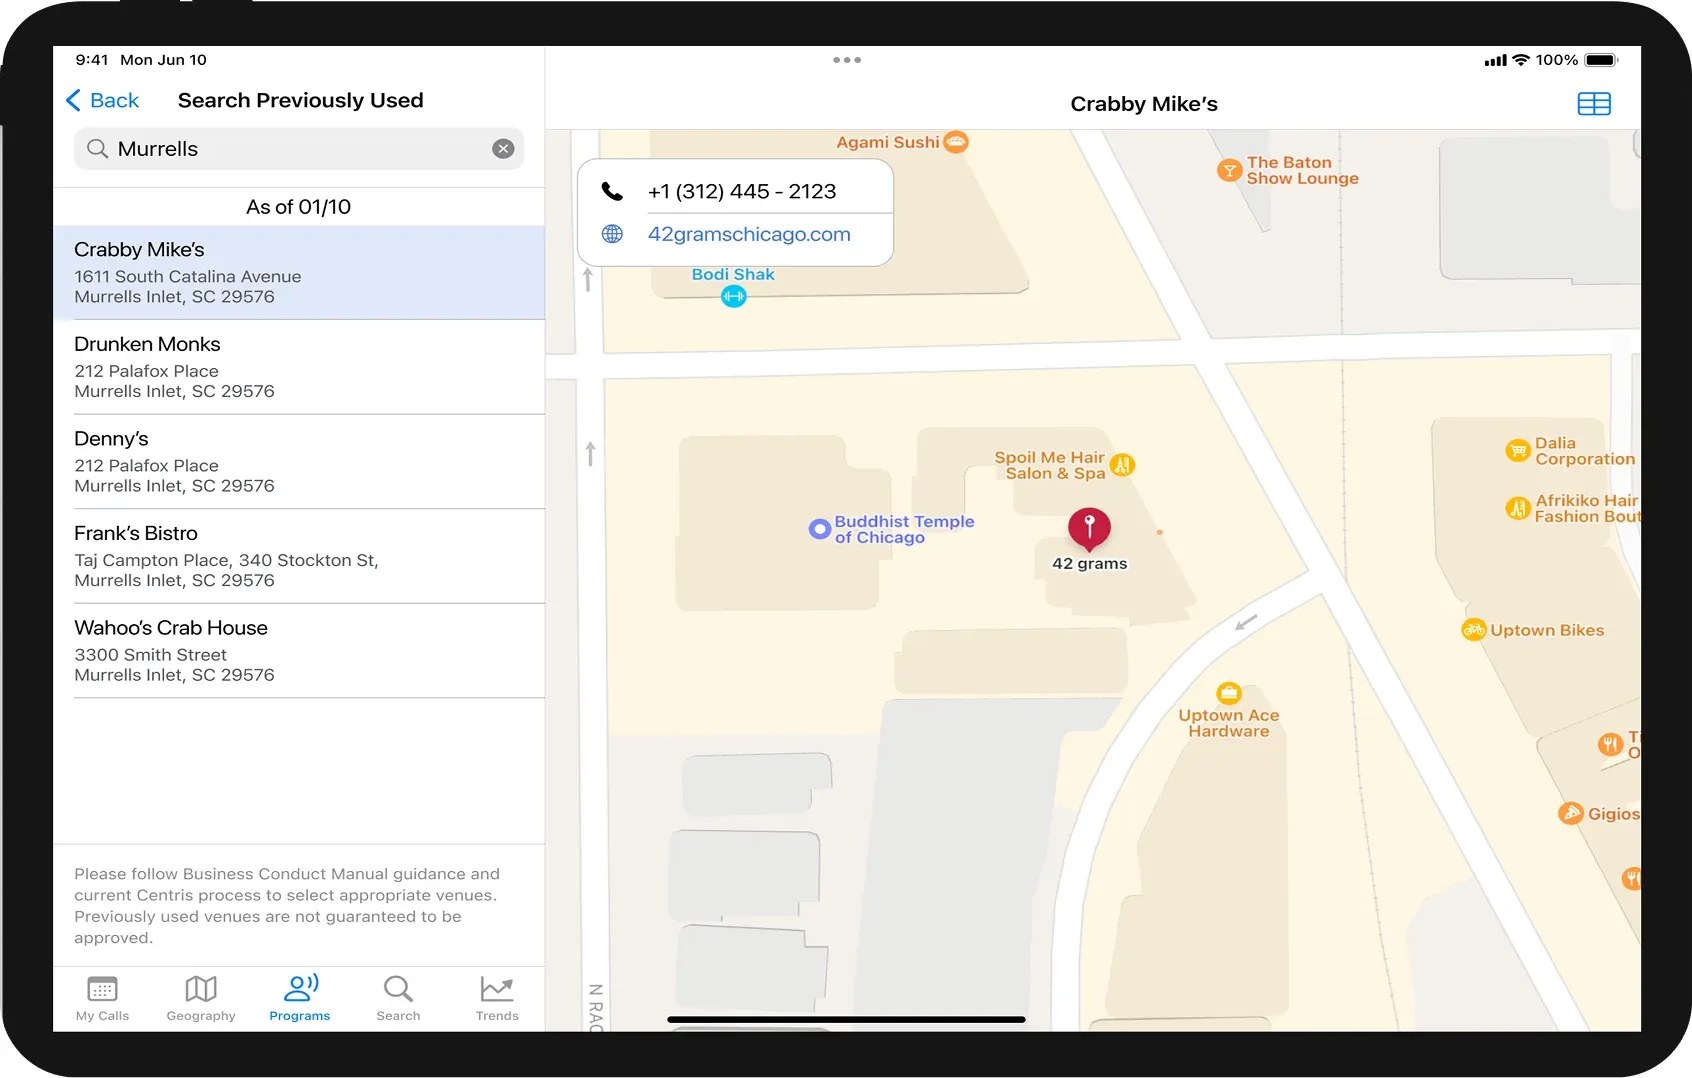1692x1078 pixels.
Task: Tap the Dalia Corporation map marker
Action: point(1518,451)
